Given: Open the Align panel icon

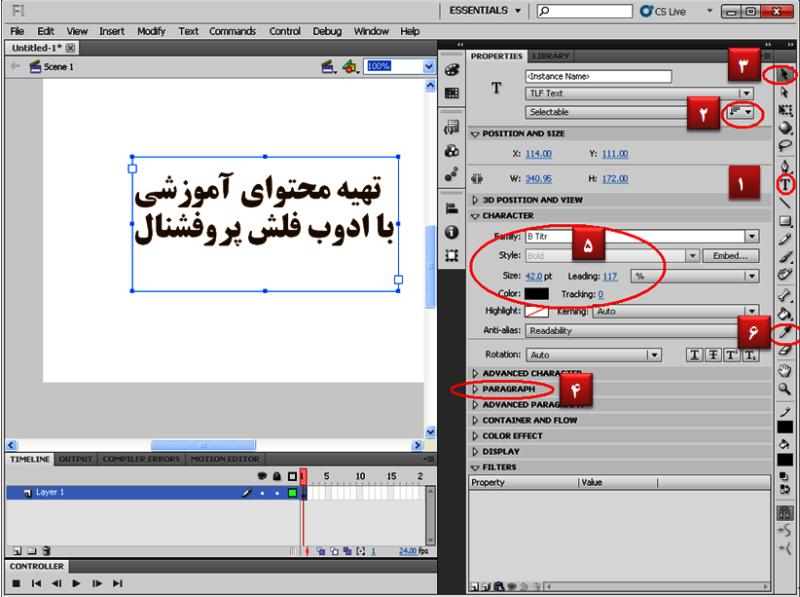Looking at the screenshot, I should (x=452, y=208).
